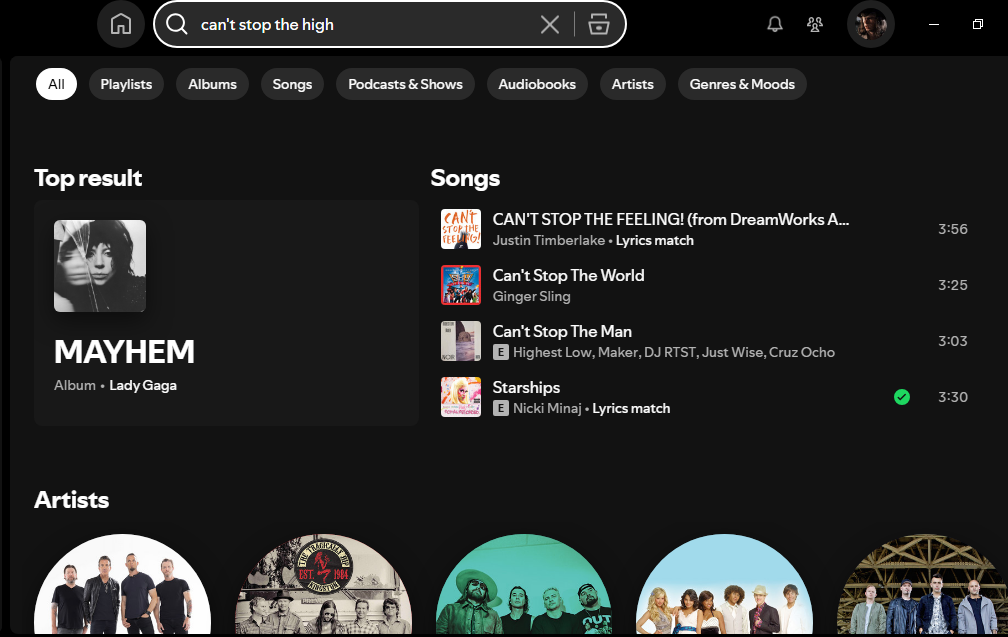Go to Spotify Home
The height and width of the screenshot is (637, 1008).
pos(120,24)
